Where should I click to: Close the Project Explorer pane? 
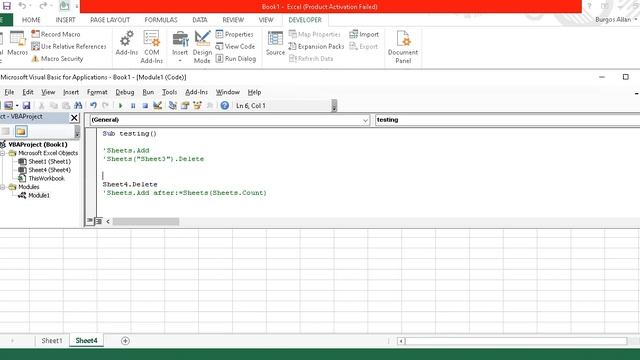74,118
